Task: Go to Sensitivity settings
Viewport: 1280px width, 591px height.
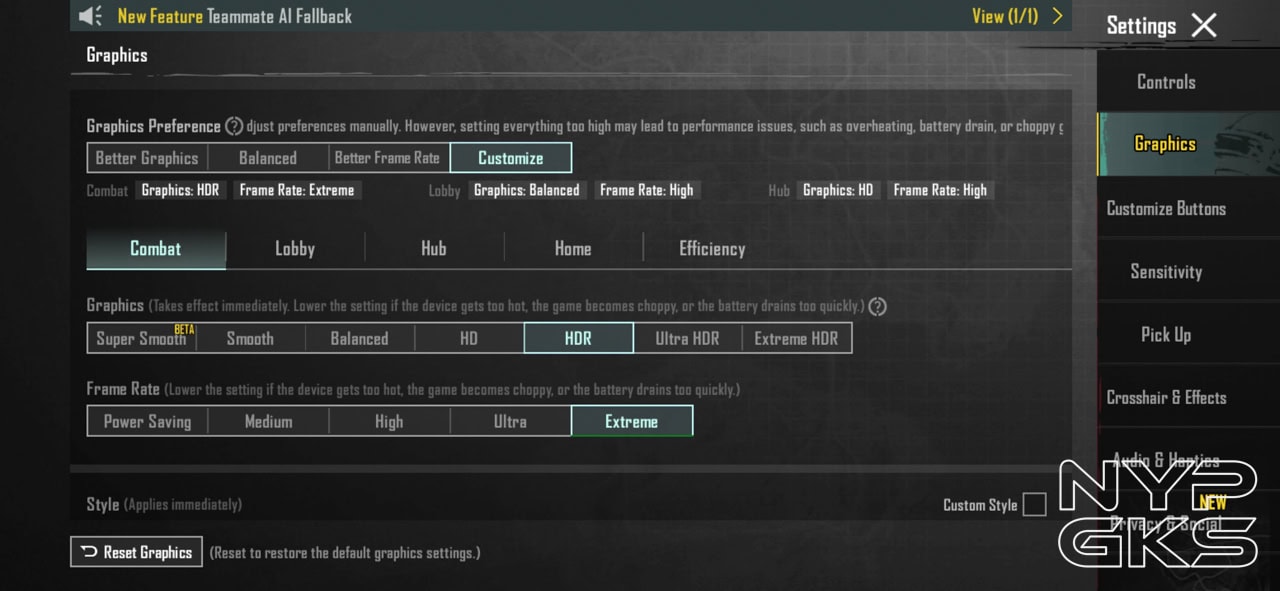Action: tap(1166, 271)
